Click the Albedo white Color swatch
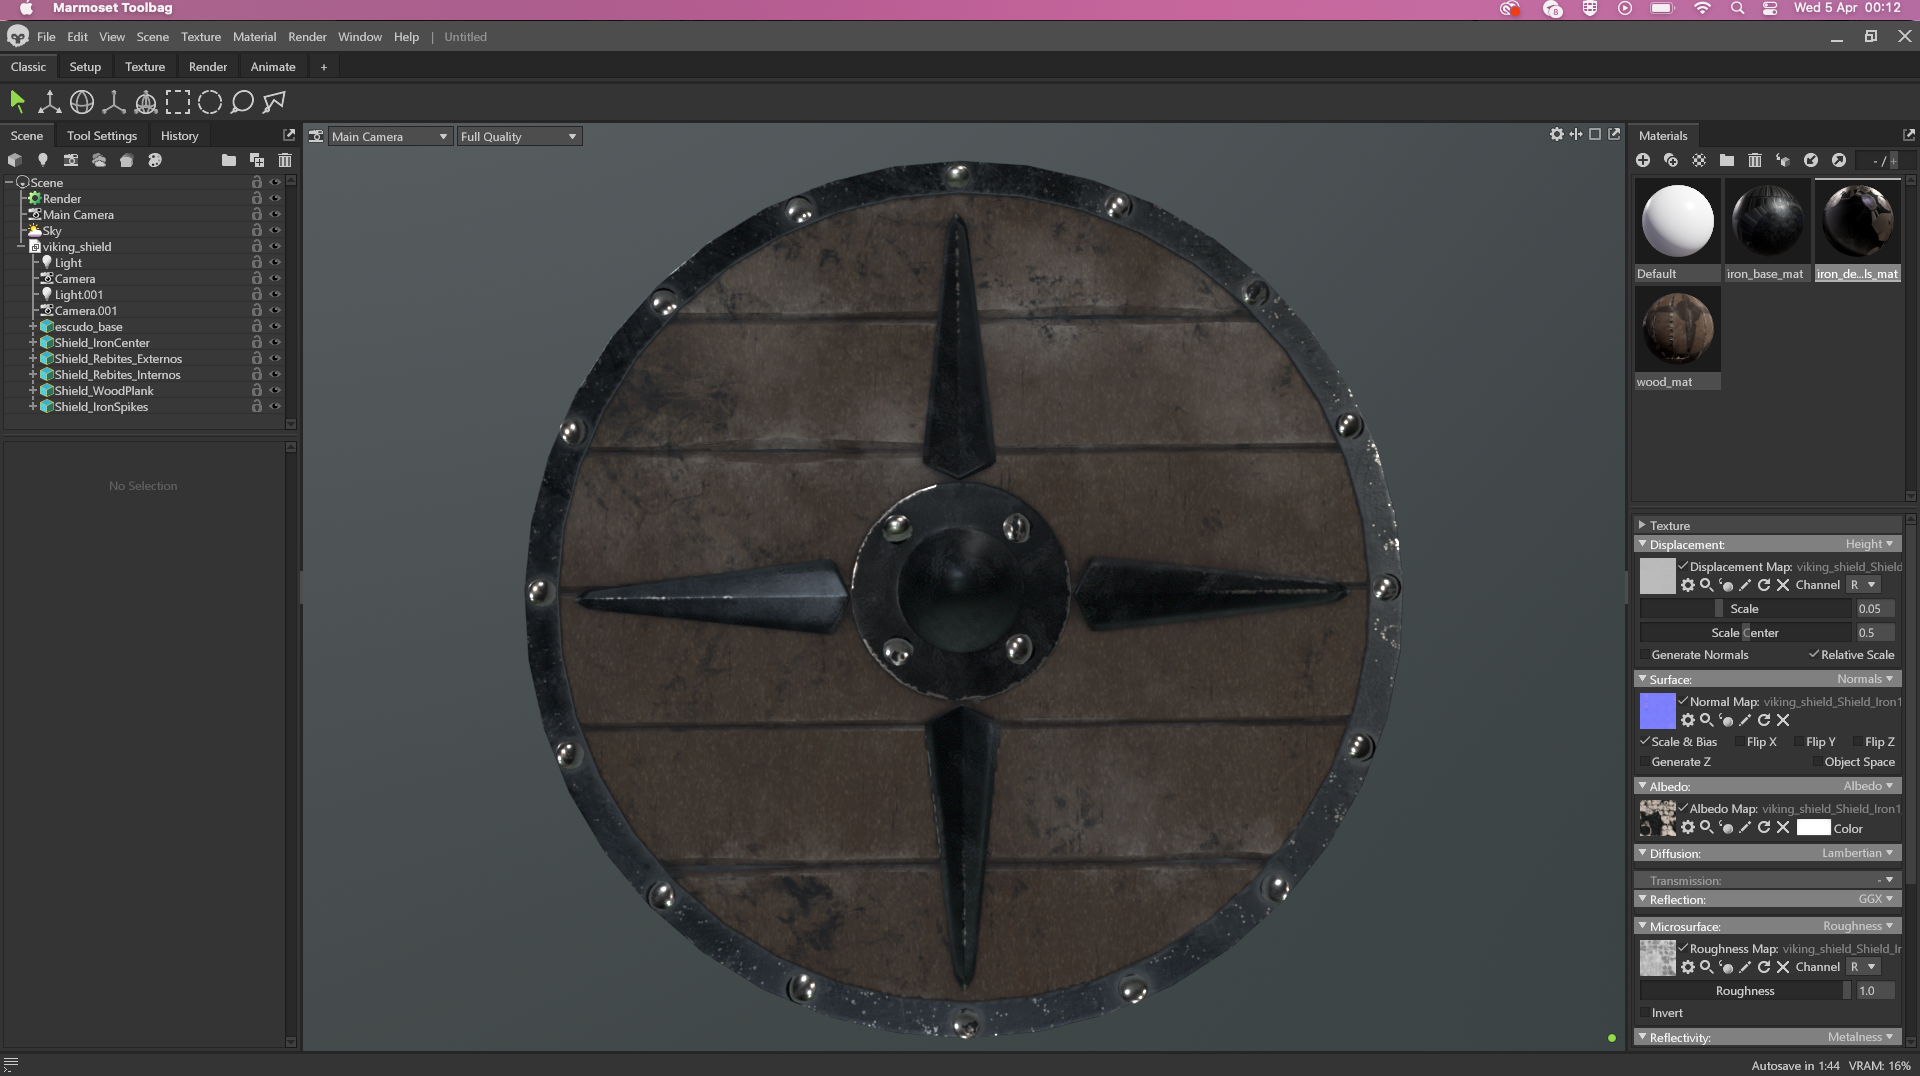This screenshot has height=1076, width=1920. [x=1813, y=828]
